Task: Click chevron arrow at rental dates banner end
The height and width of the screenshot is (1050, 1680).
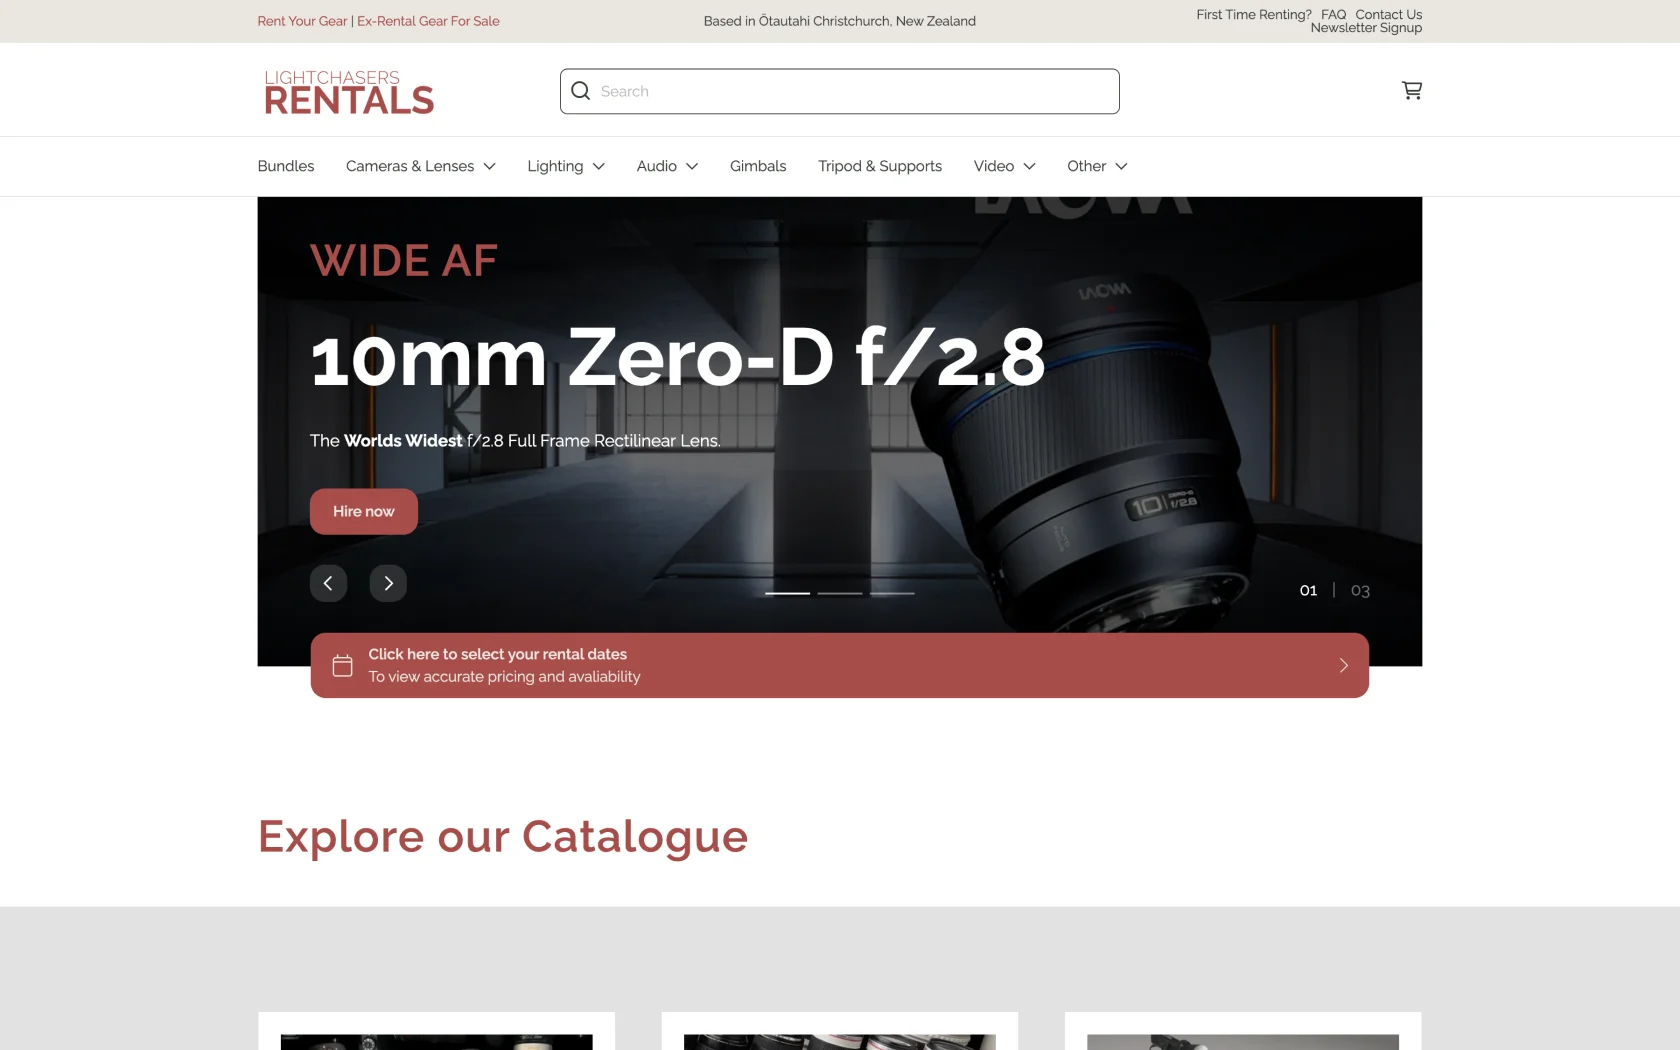Action: 1343,666
